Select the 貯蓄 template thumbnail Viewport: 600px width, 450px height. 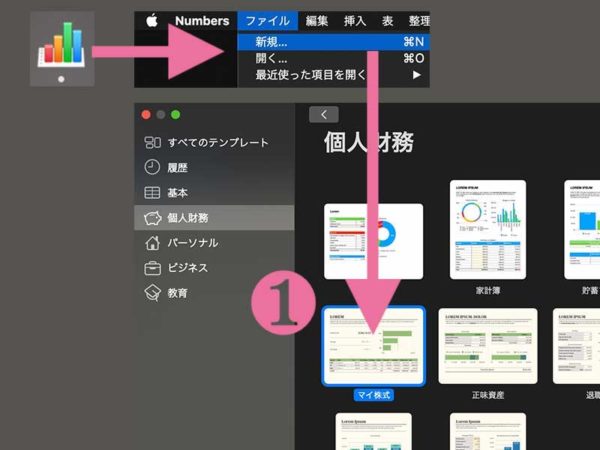(582, 230)
